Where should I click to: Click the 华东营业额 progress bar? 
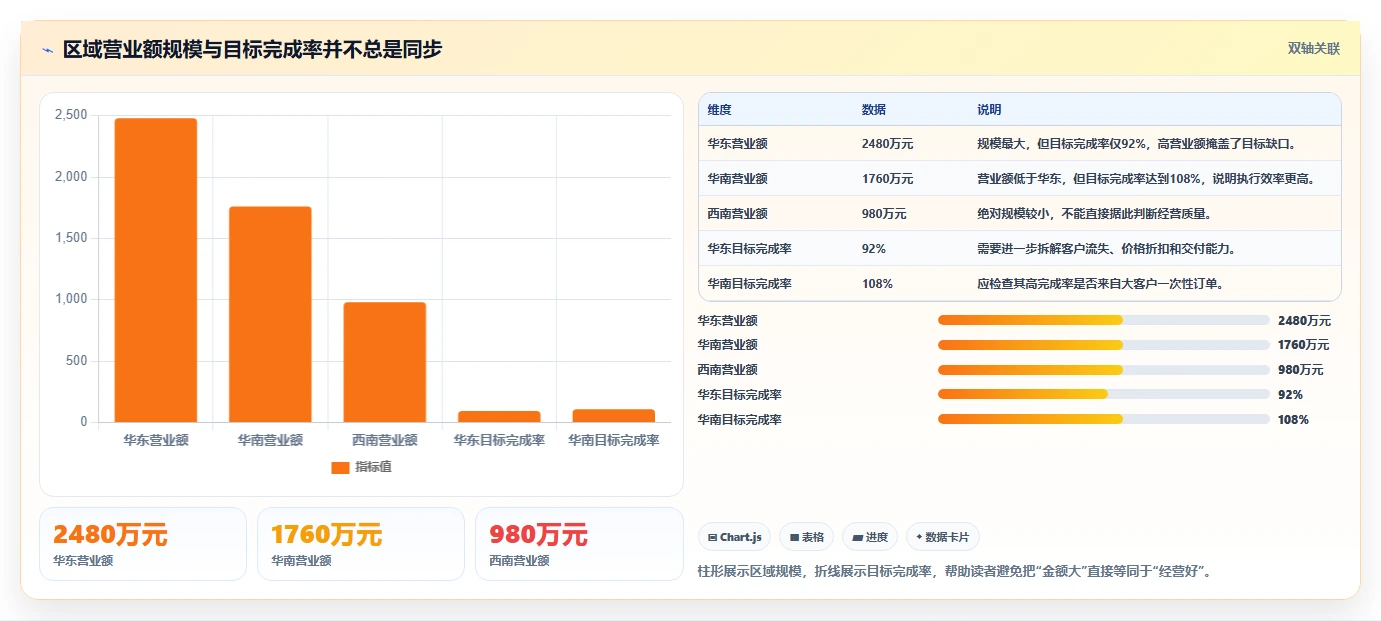(x=1103, y=321)
